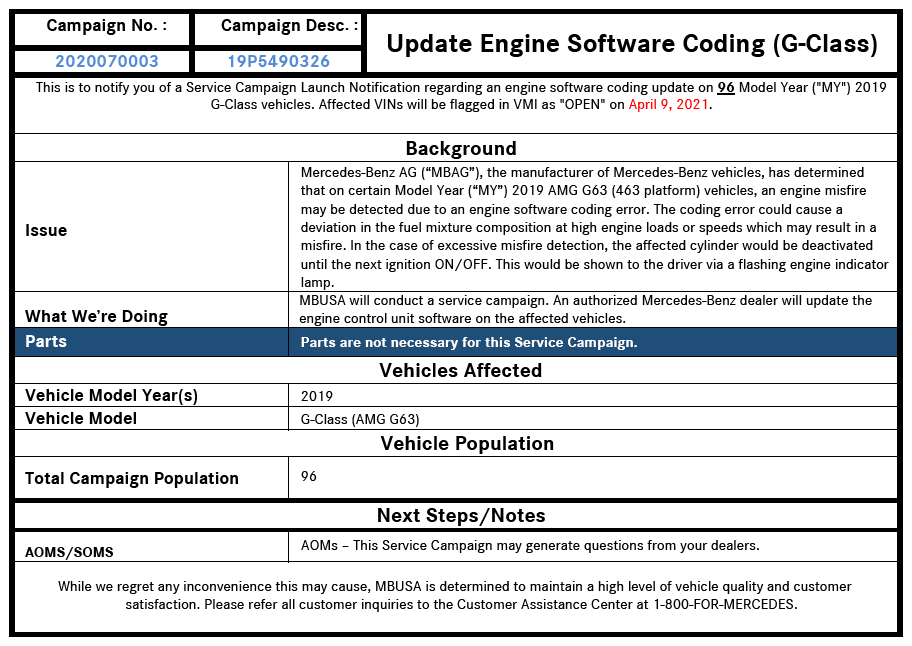Screen dimensions: 912x646
Task: Click the 'Total Campaign Population' label
Action: [x=131, y=479]
